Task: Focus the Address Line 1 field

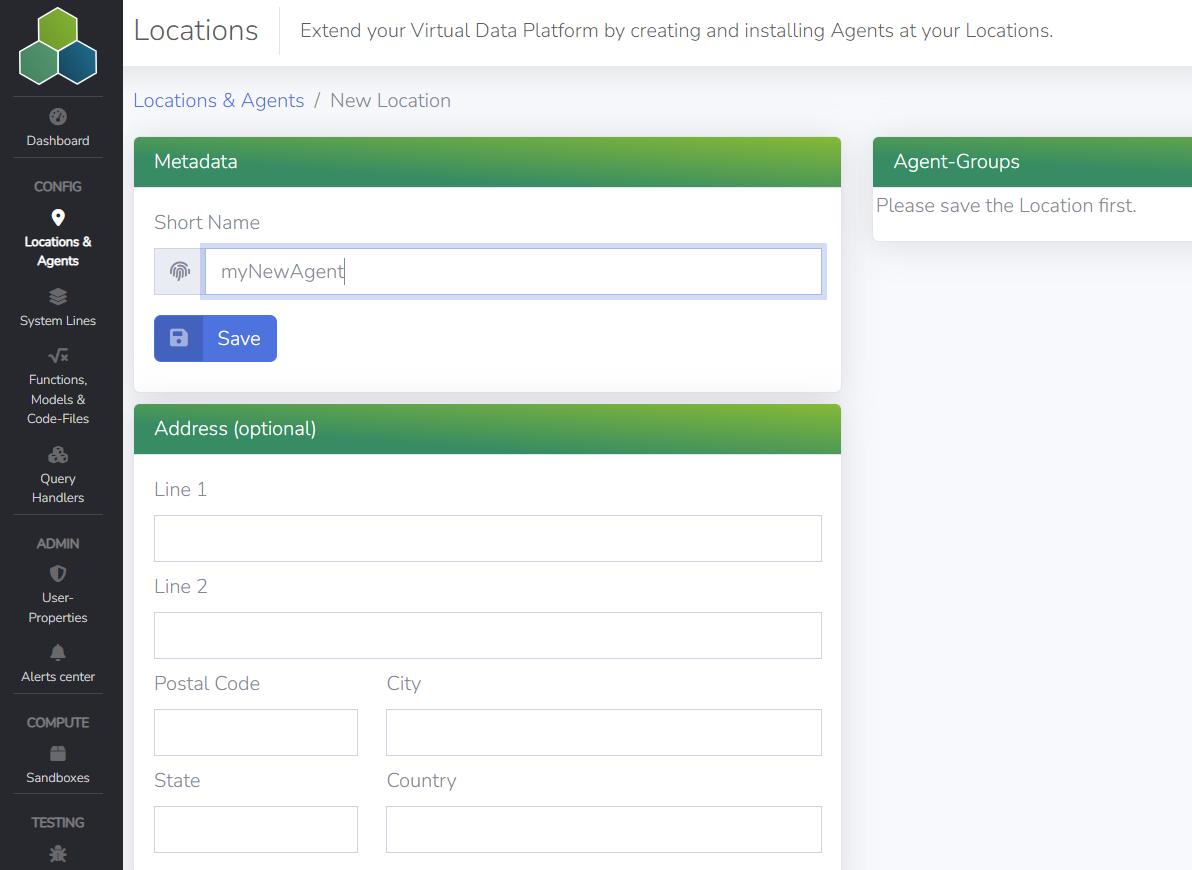Action: 487,539
